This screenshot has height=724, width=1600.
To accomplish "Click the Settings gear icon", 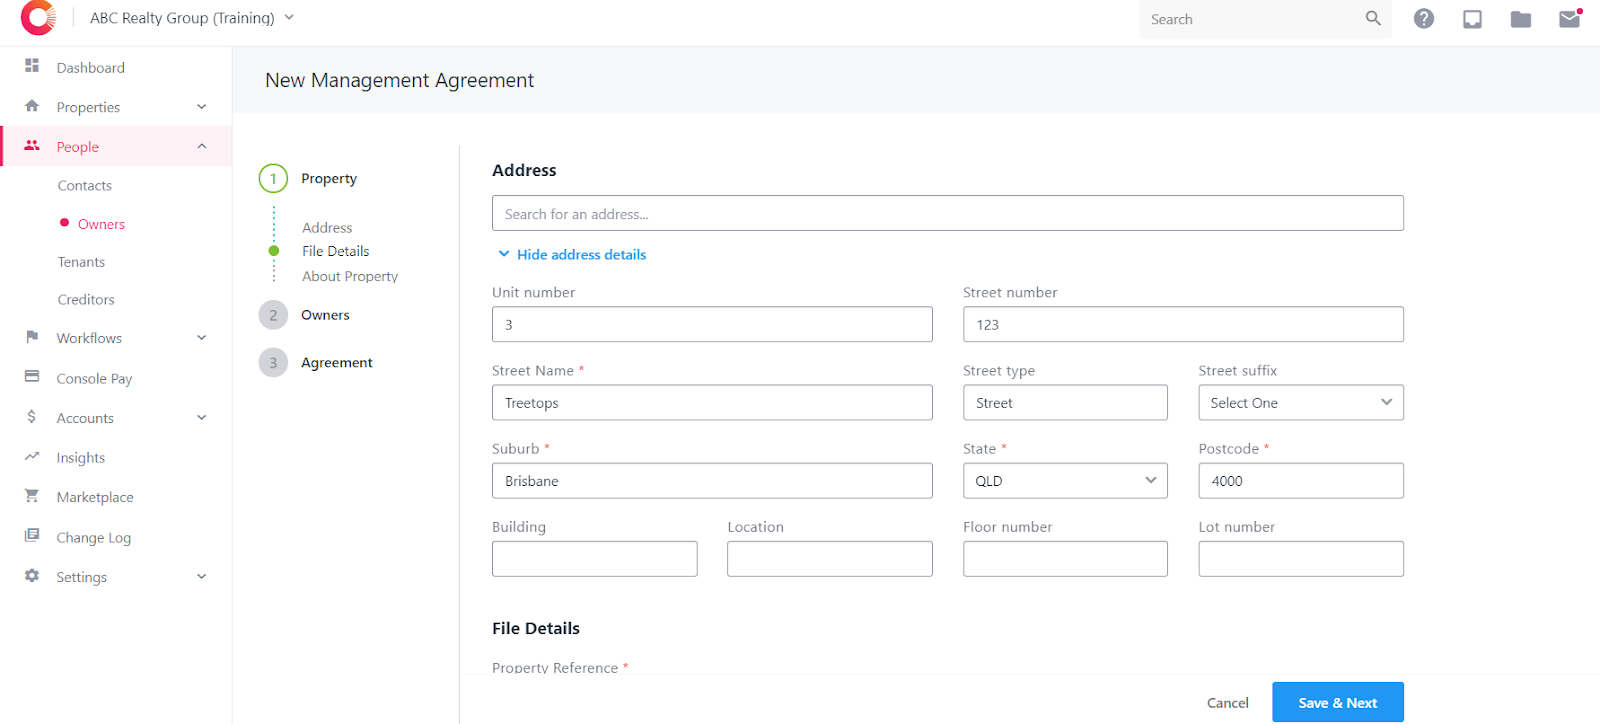I will click(32, 576).
